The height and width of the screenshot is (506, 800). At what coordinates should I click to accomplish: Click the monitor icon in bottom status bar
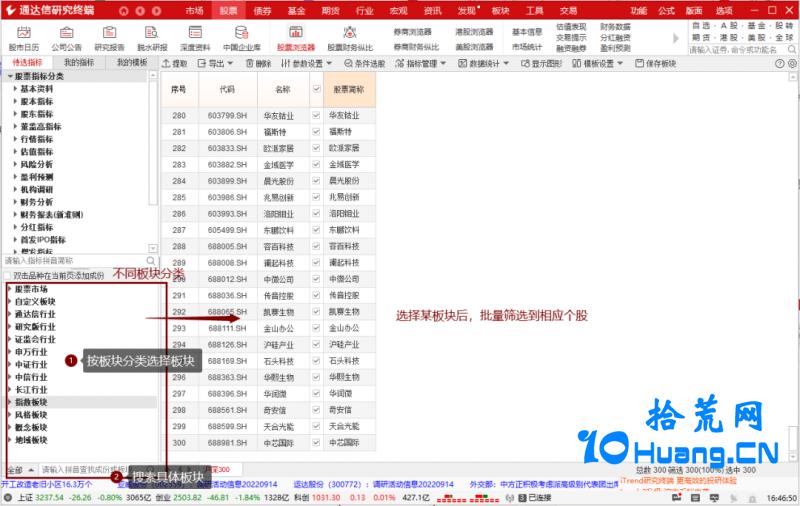point(714,497)
